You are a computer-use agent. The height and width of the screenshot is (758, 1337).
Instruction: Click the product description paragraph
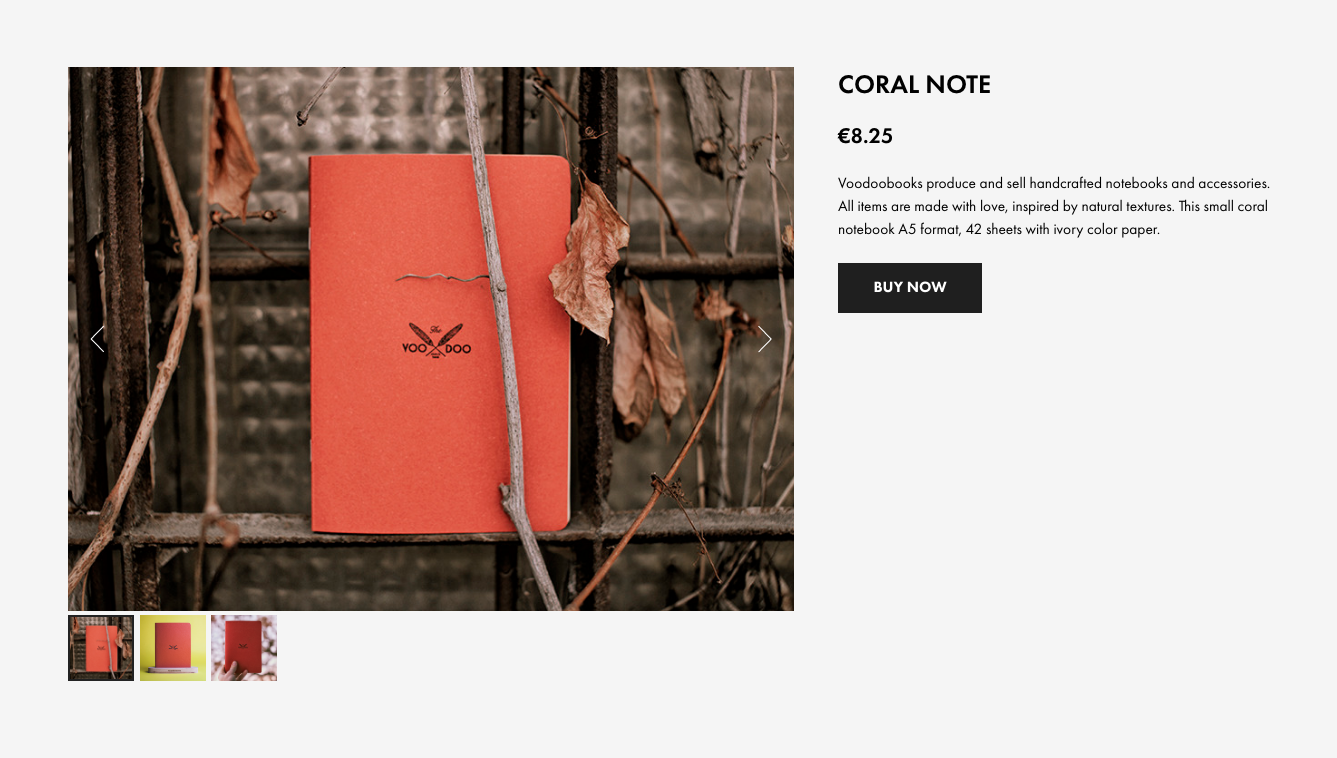point(1054,207)
